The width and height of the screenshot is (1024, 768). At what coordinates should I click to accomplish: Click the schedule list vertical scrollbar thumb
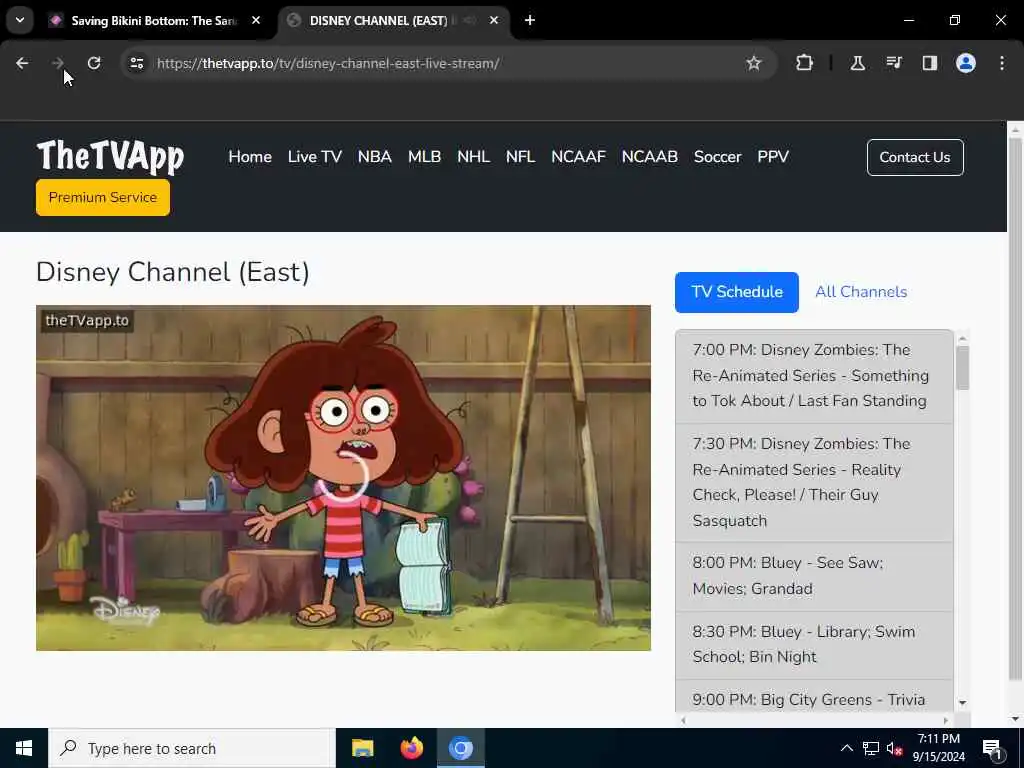click(x=962, y=368)
